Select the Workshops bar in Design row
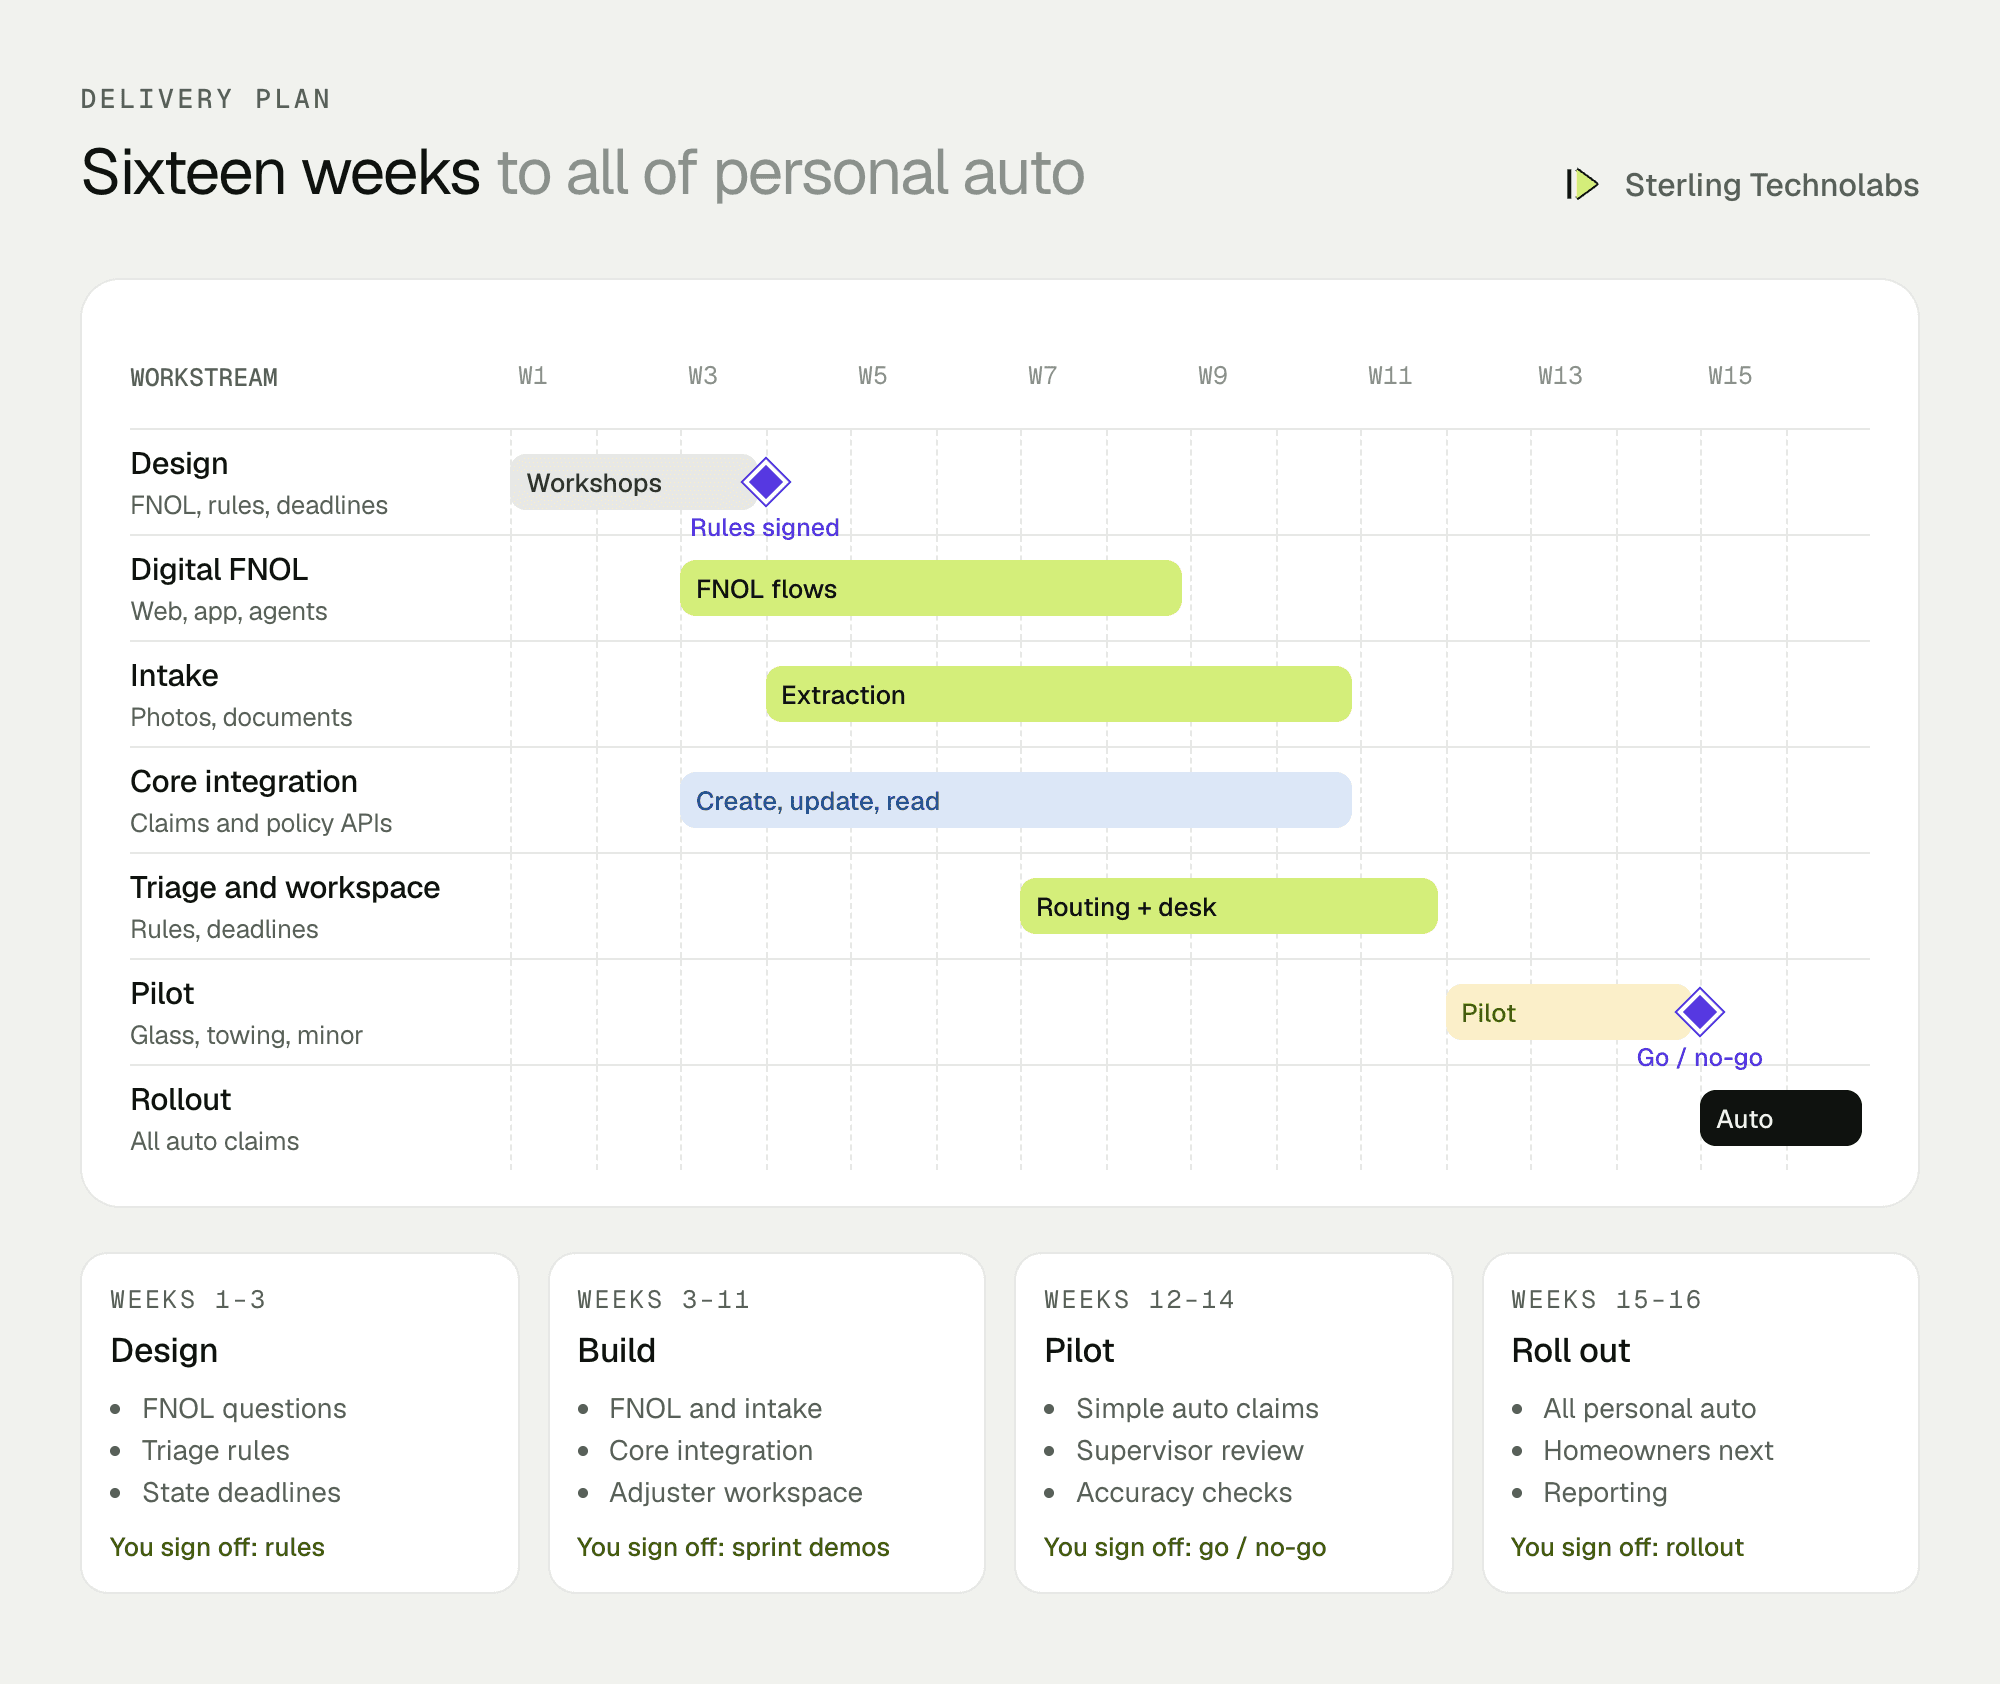Image resolution: width=2000 pixels, height=1684 pixels. click(634, 482)
